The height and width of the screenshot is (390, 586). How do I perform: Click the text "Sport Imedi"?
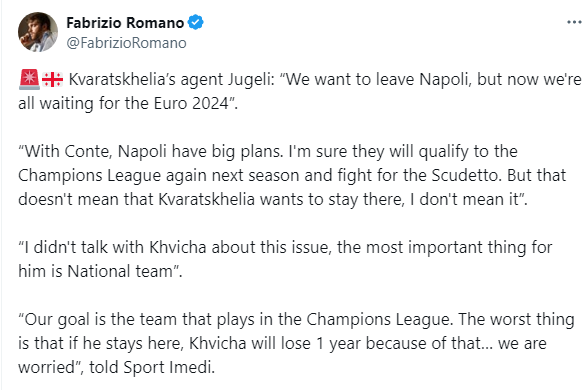click(x=169, y=367)
